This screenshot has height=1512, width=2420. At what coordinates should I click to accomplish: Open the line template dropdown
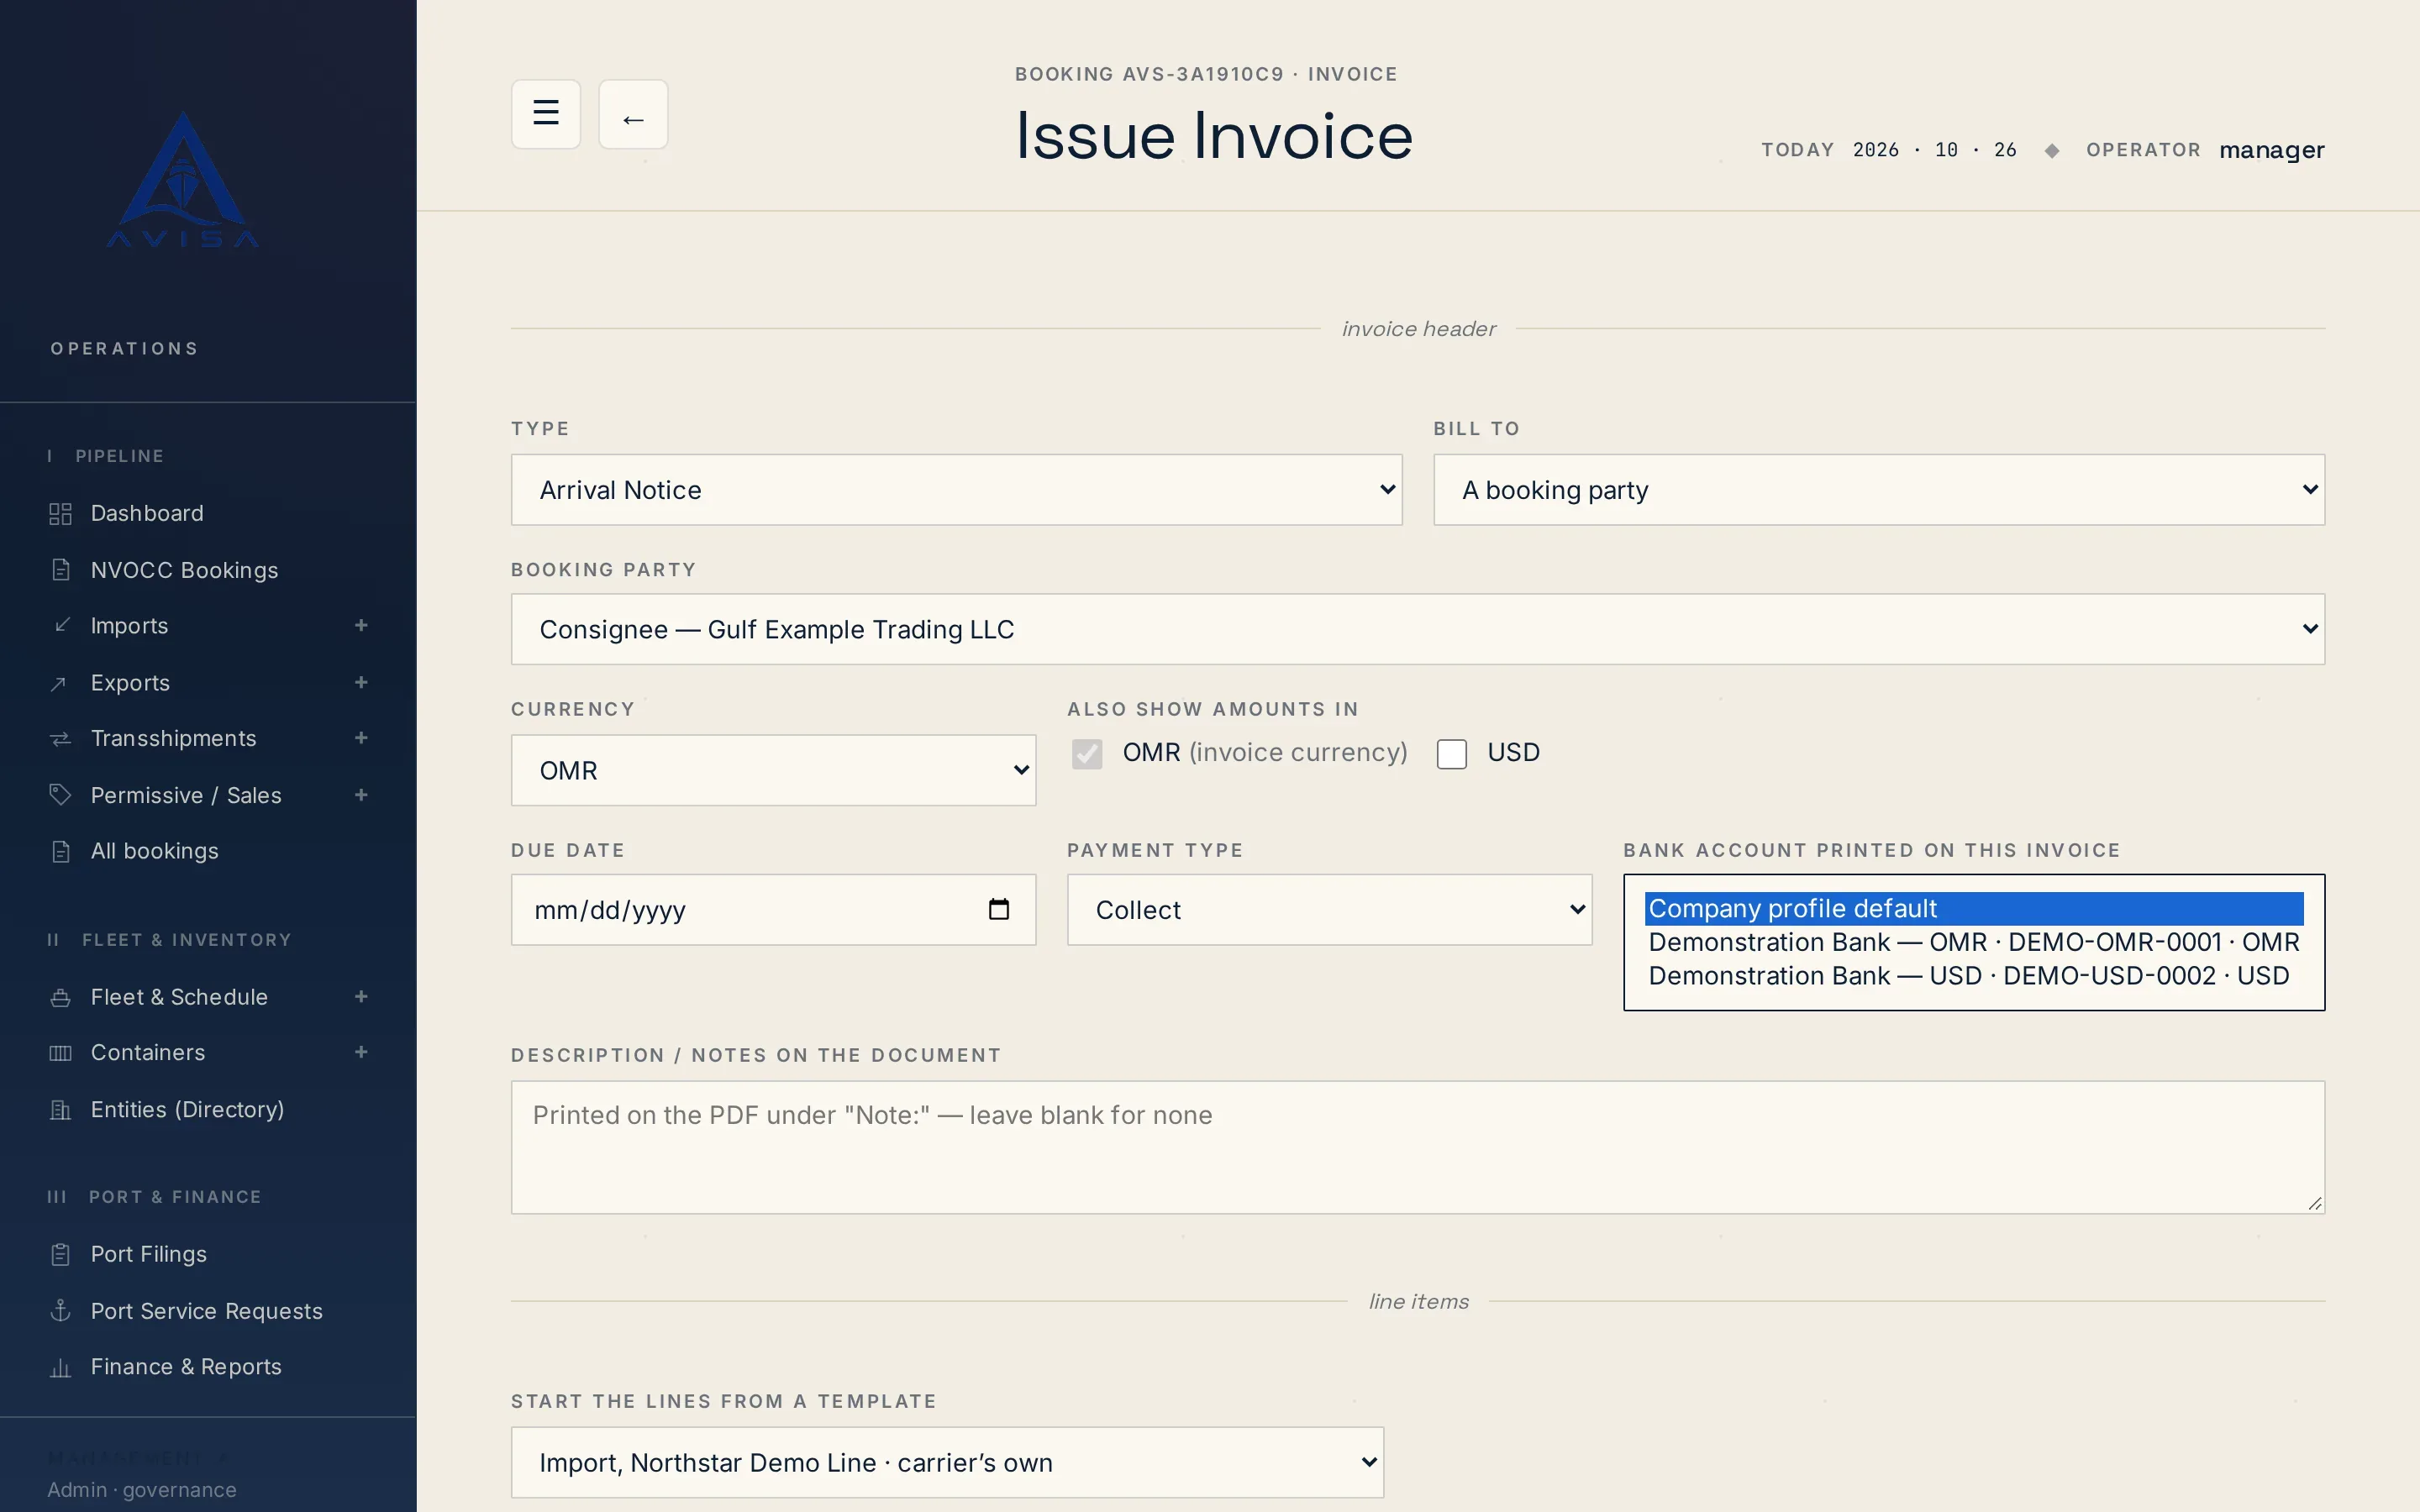(x=947, y=1462)
